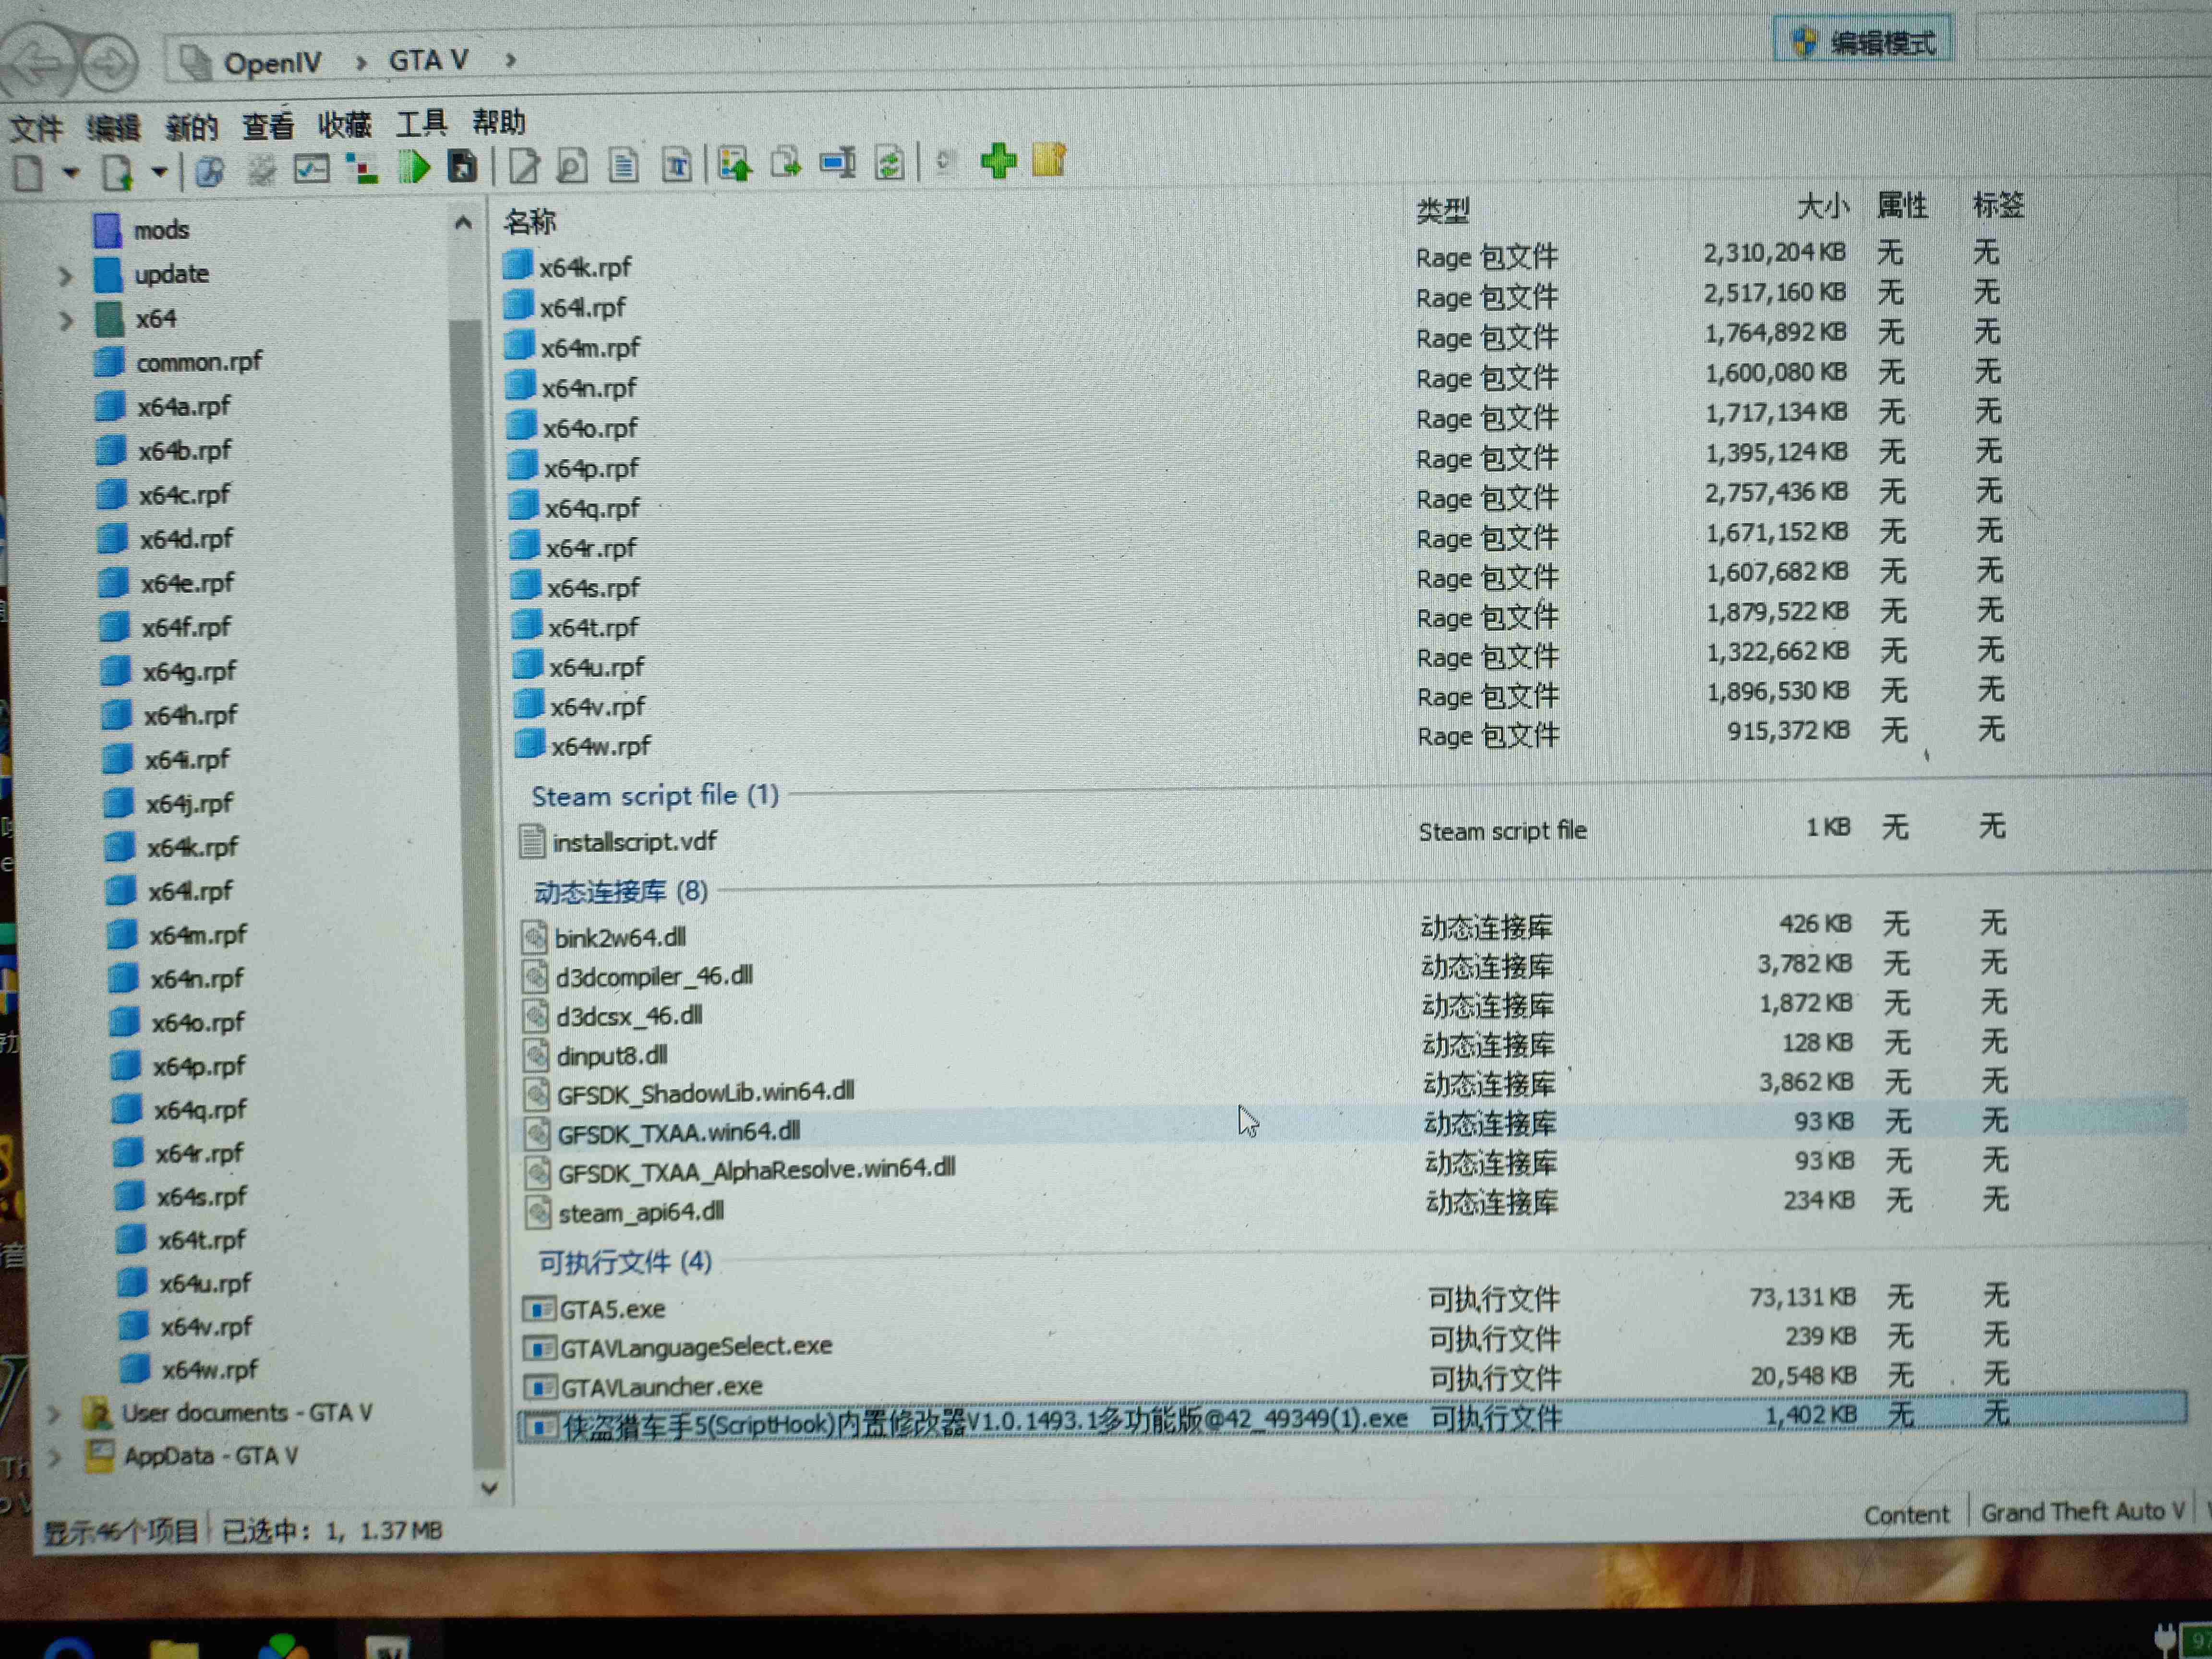Select steam_api64.dll file
Screen dimensions: 2212x1659
(x=641, y=1213)
